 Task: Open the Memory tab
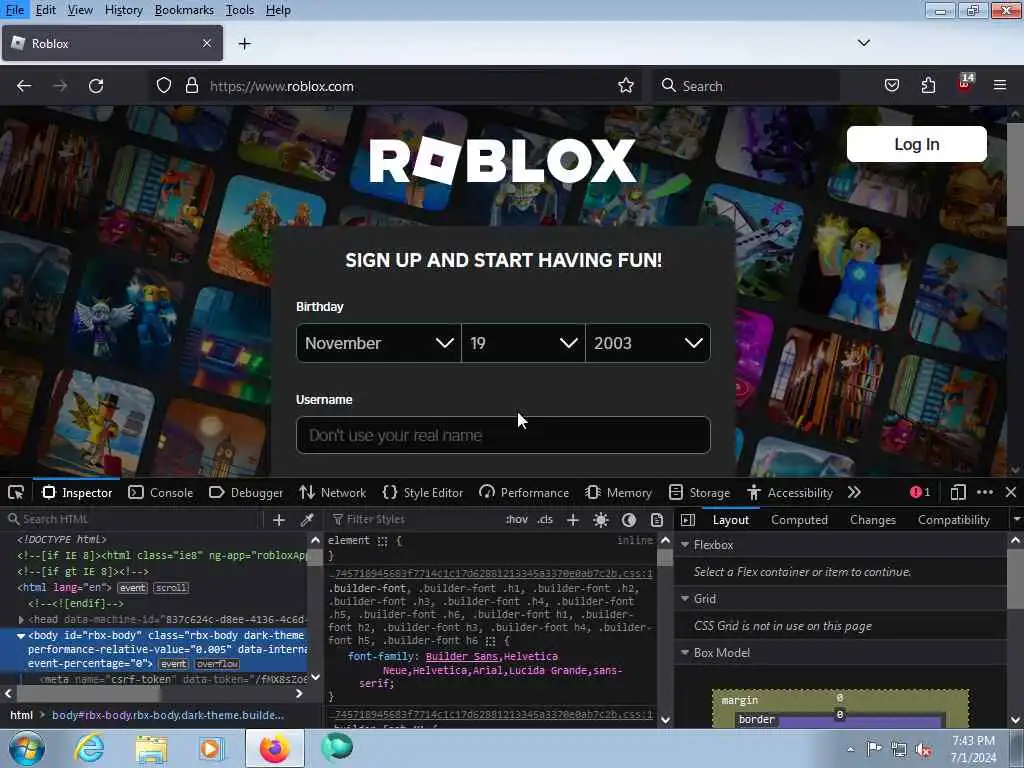618,492
